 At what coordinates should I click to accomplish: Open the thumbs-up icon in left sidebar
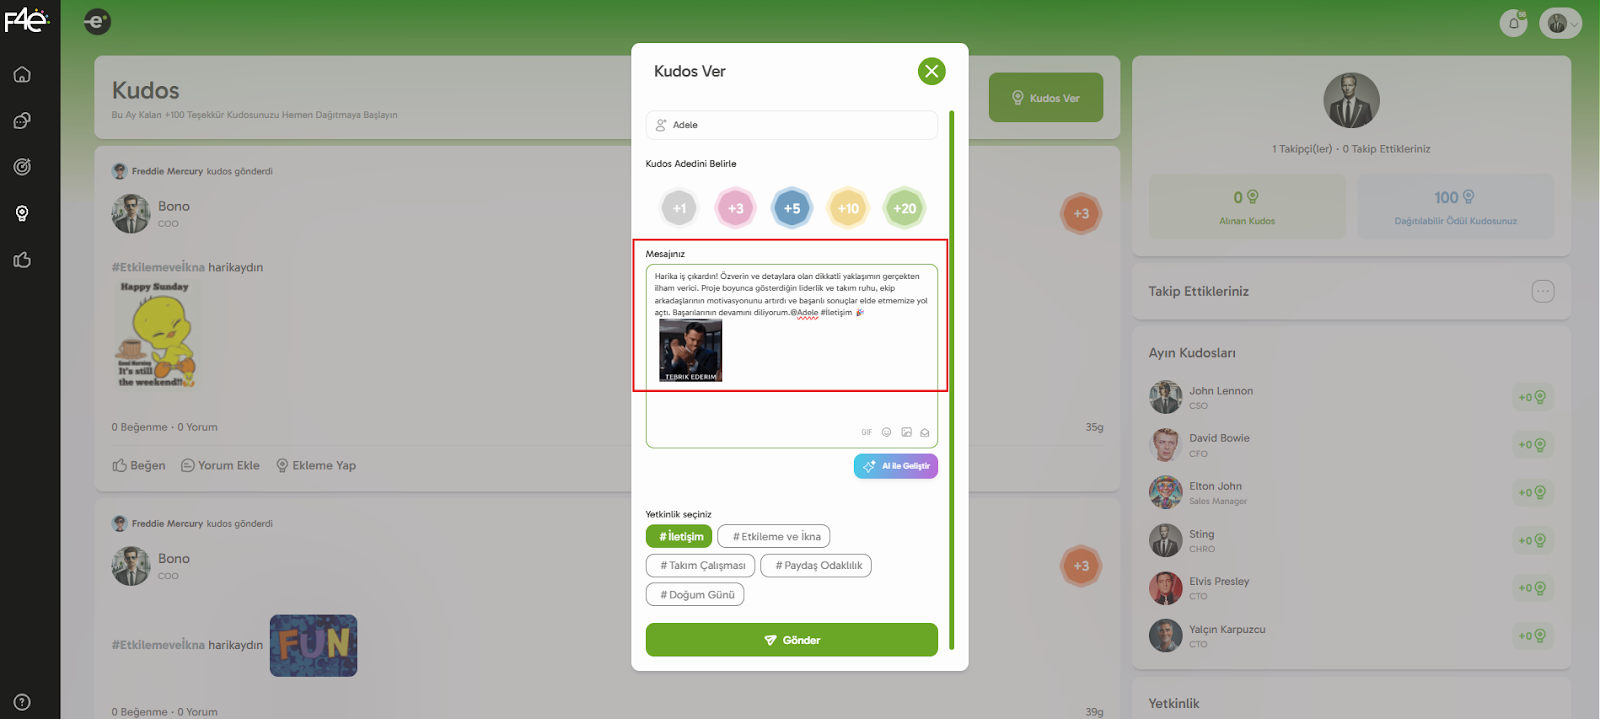click(x=22, y=260)
